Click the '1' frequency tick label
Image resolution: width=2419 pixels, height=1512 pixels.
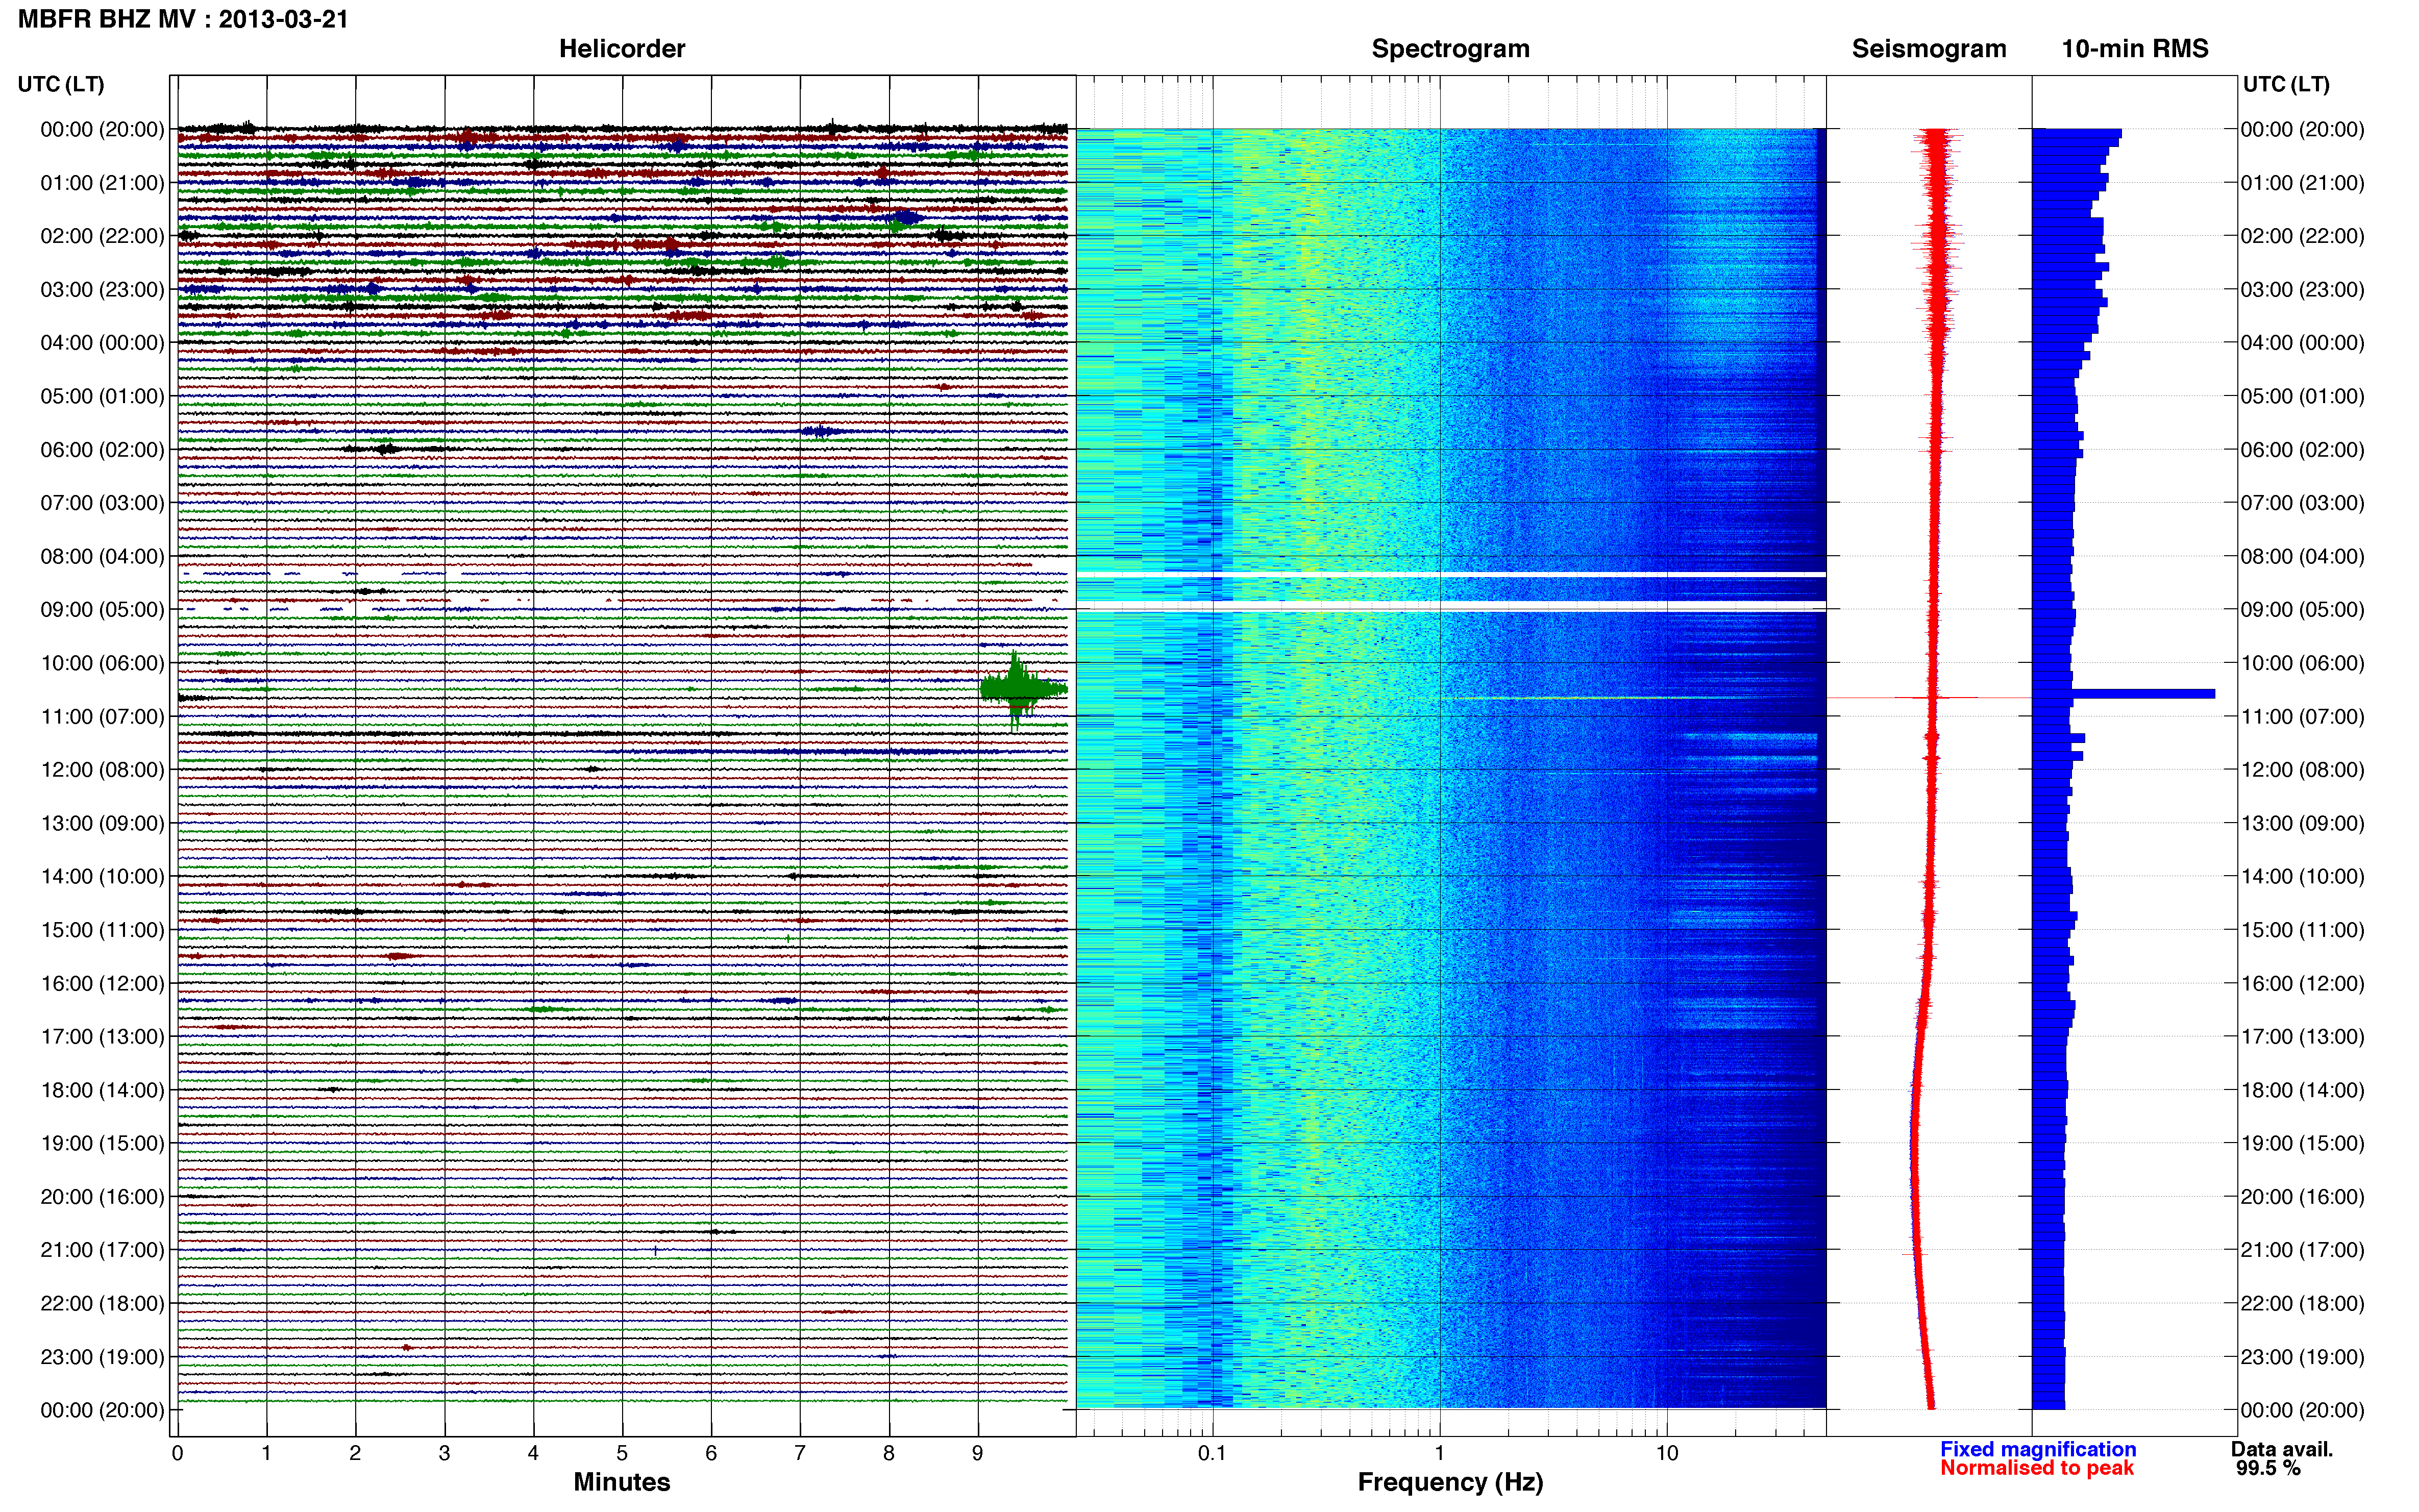coord(1440,1453)
